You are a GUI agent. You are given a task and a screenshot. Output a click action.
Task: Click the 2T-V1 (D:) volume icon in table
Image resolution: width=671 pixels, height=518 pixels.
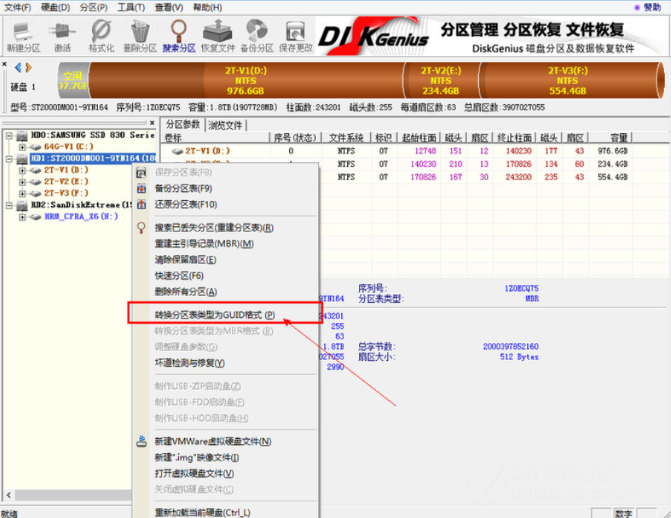pos(177,151)
